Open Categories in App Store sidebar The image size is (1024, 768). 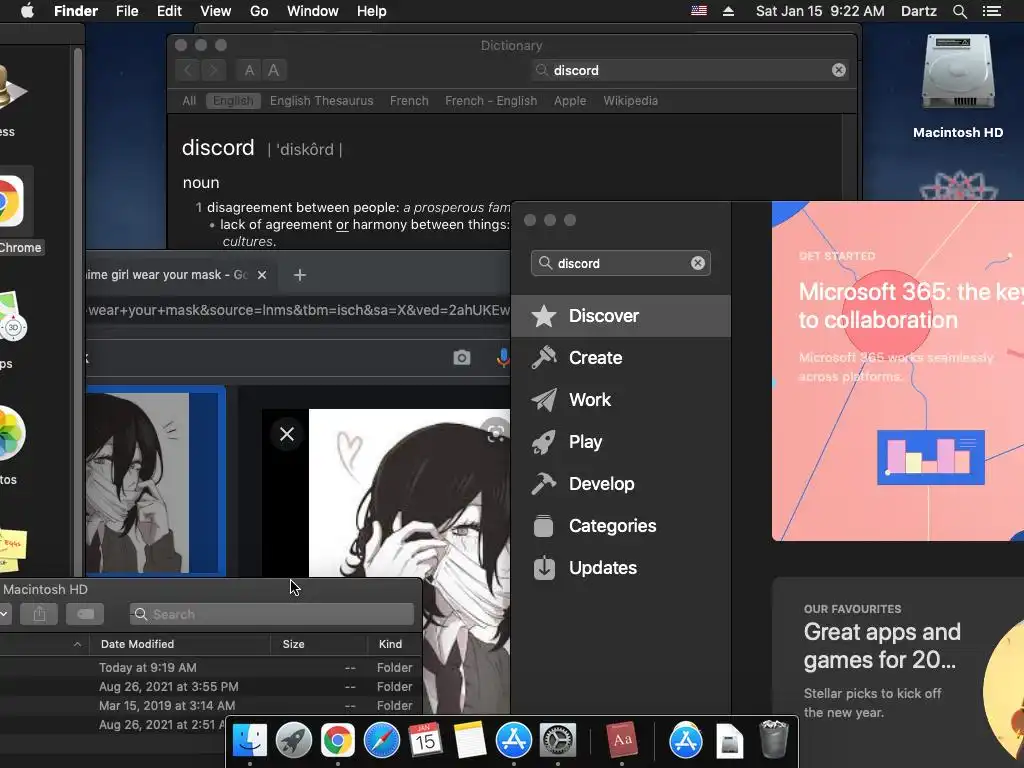(620, 526)
